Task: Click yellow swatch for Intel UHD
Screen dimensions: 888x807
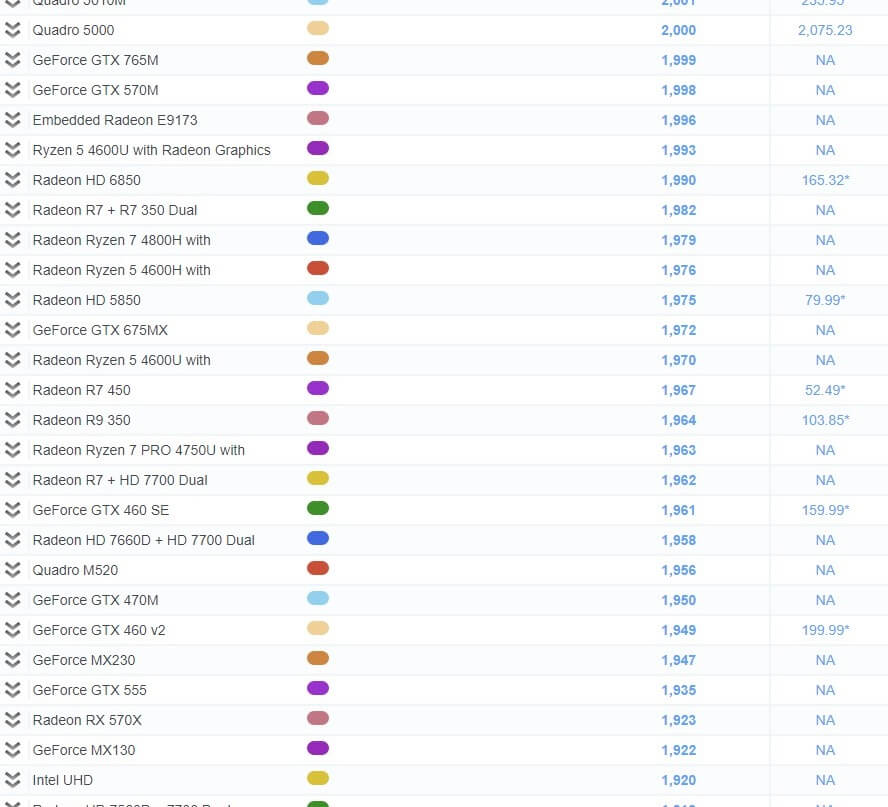Action: point(318,779)
